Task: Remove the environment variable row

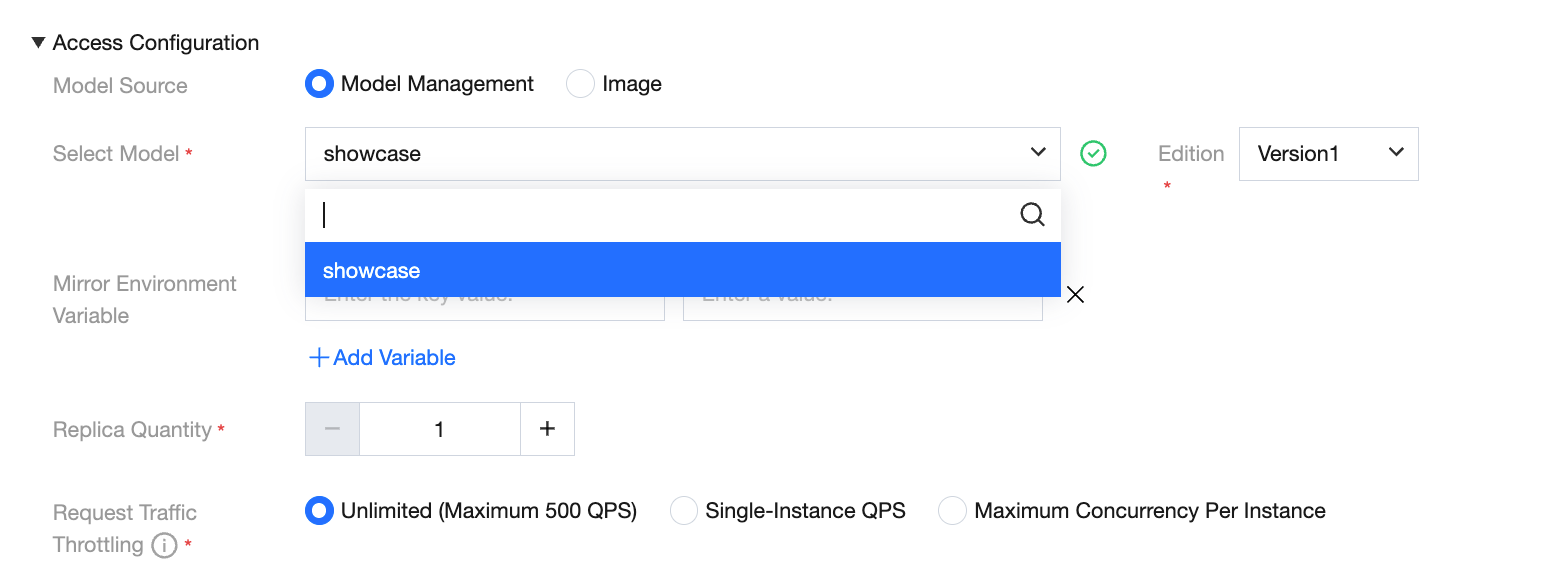Action: 1075,294
